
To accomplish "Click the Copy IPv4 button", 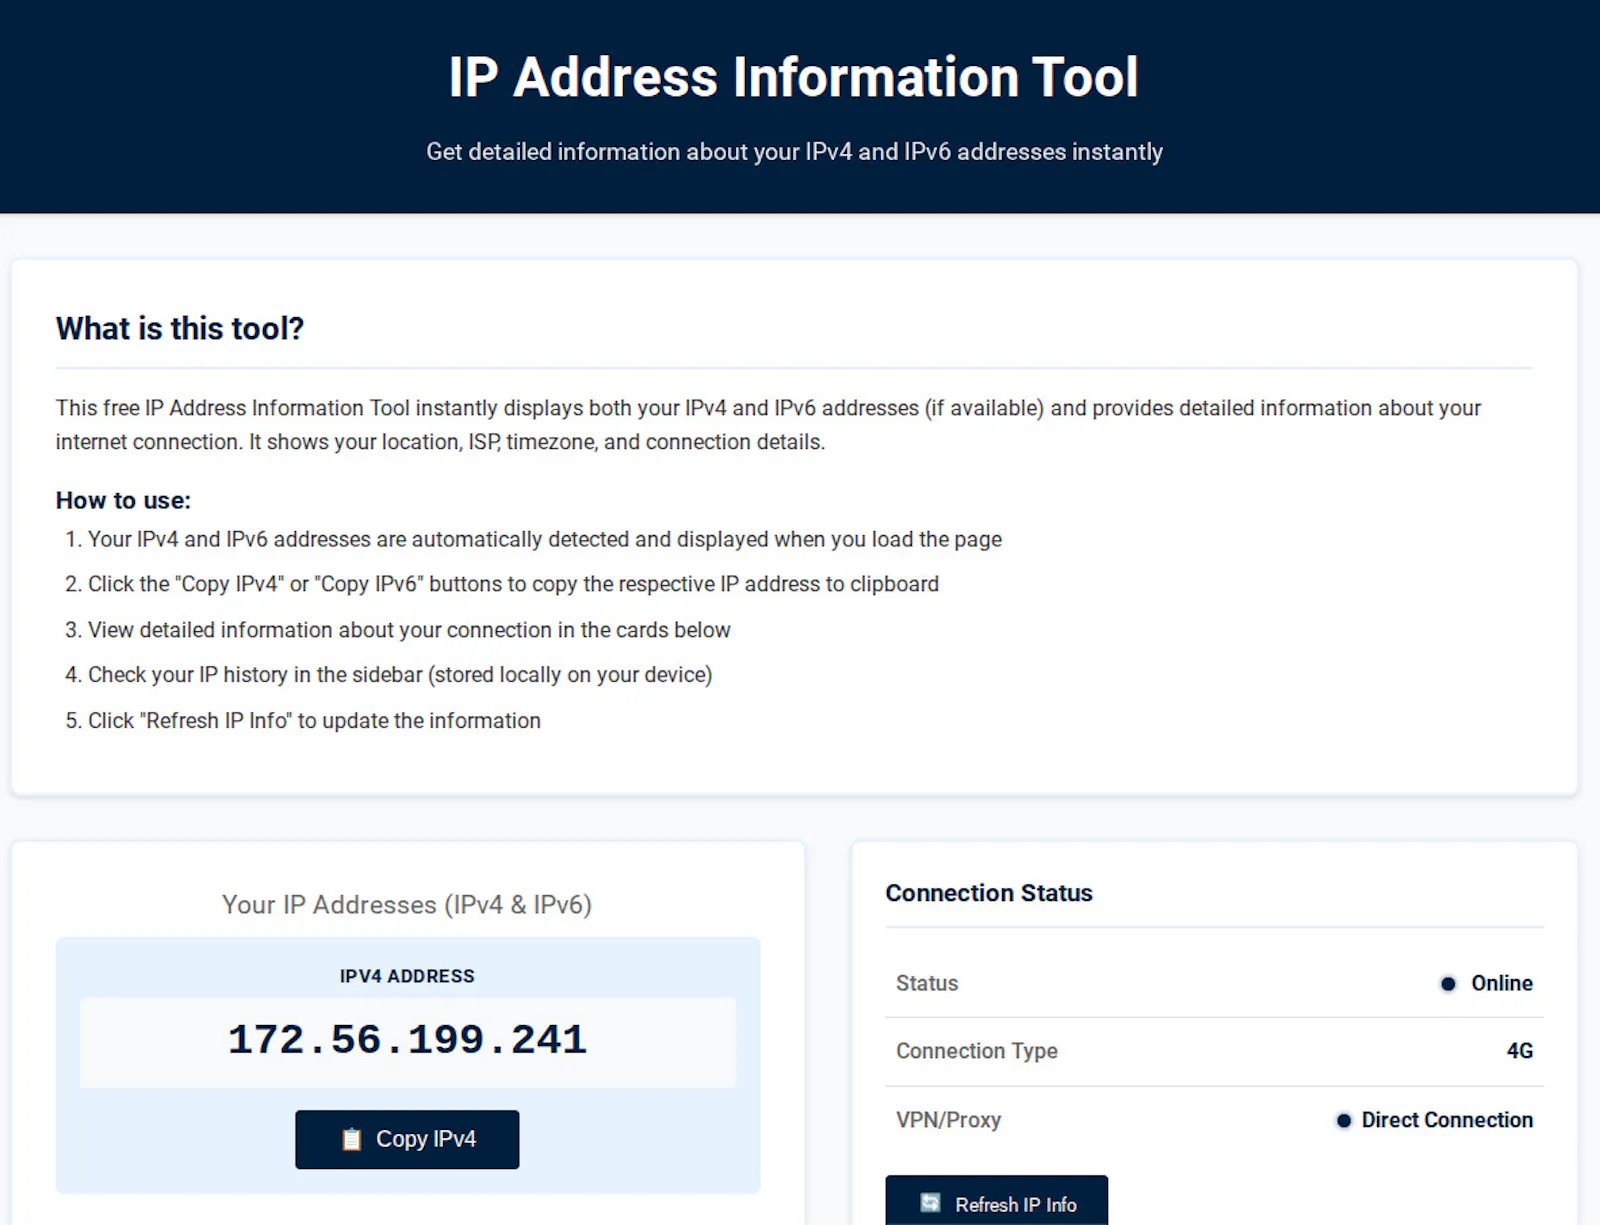I will (407, 1139).
